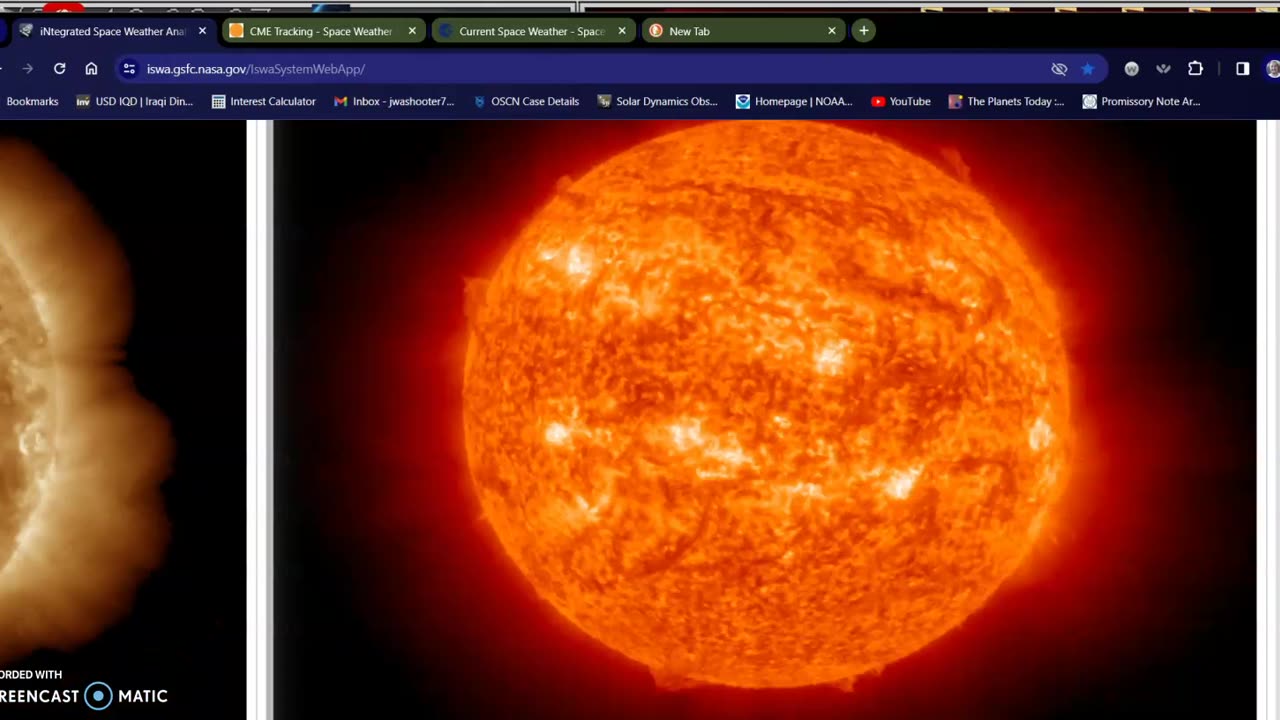This screenshot has height=720, width=1280.
Task: Click the forward navigation arrow
Action: 27,69
